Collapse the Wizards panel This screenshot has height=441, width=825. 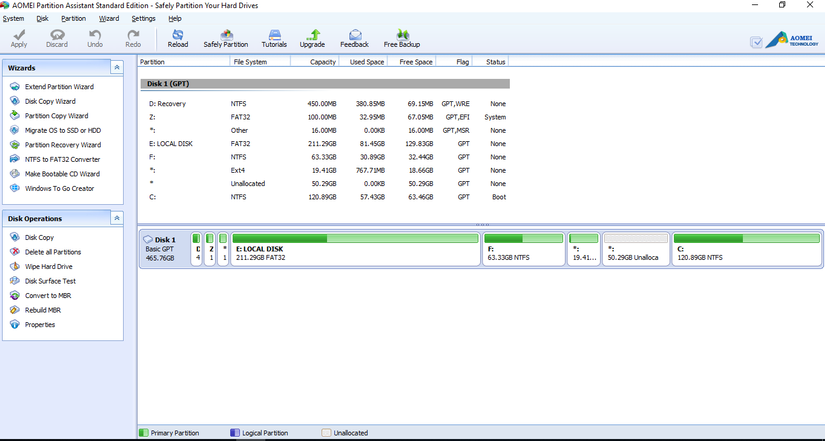117,67
